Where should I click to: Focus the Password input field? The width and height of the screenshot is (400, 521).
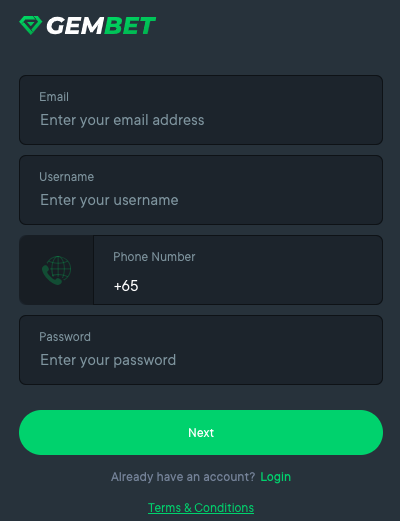coord(201,350)
